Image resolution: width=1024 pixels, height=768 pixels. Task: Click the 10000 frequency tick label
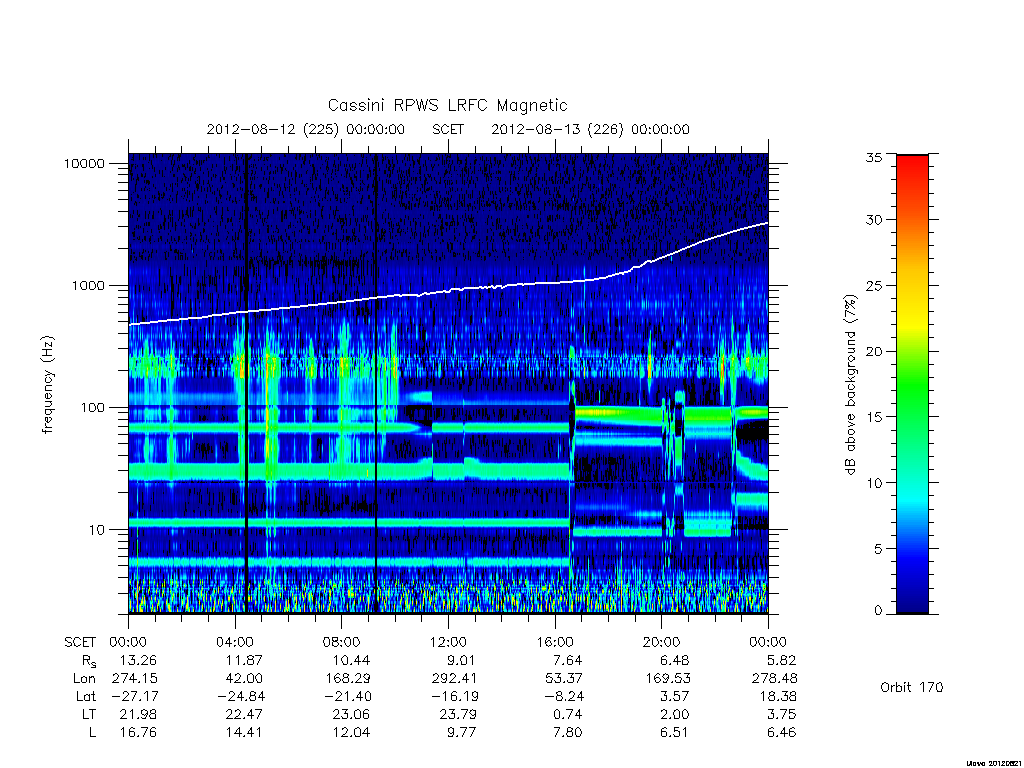pos(84,163)
